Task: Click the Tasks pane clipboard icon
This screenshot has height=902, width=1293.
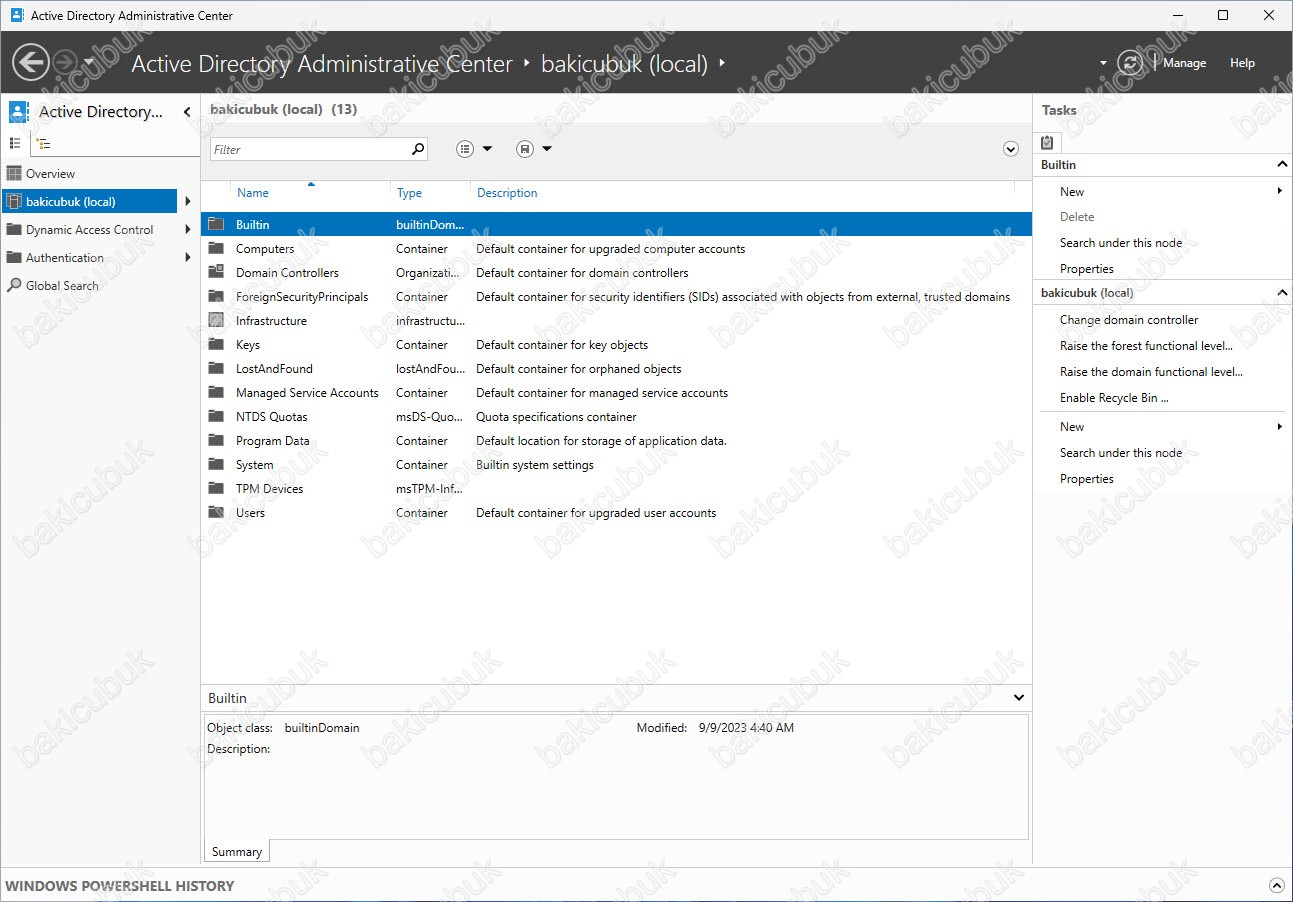Action: pos(1047,143)
